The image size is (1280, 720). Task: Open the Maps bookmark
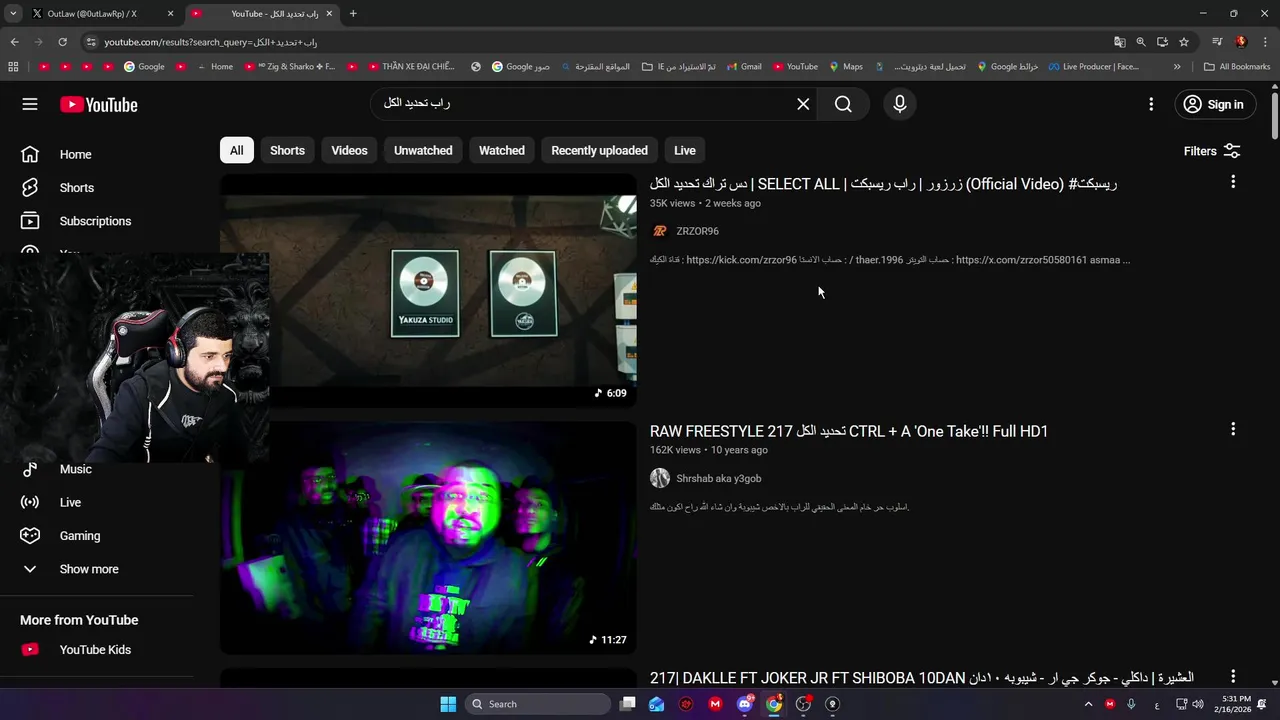(846, 67)
